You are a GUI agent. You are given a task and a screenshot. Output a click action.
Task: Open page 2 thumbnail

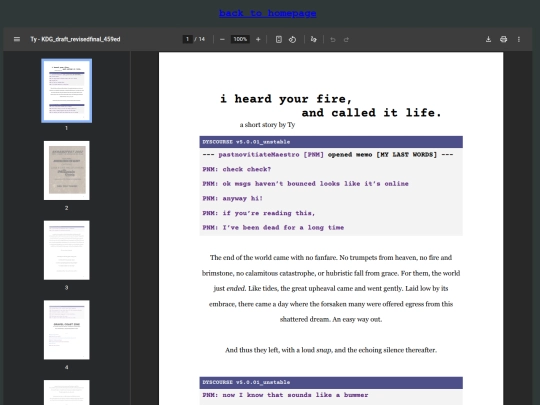(x=66, y=170)
